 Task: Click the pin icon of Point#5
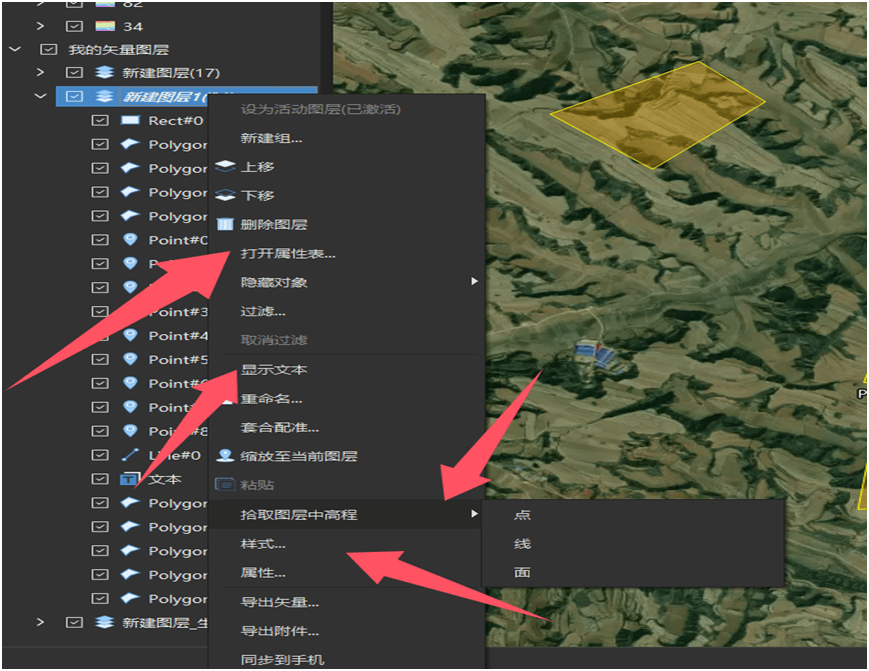(x=130, y=359)
